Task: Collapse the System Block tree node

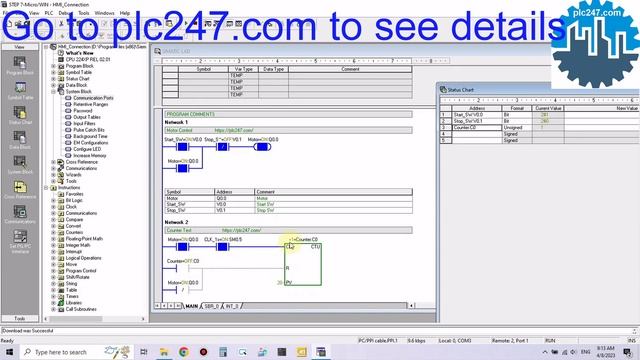Action: point(53,91)
